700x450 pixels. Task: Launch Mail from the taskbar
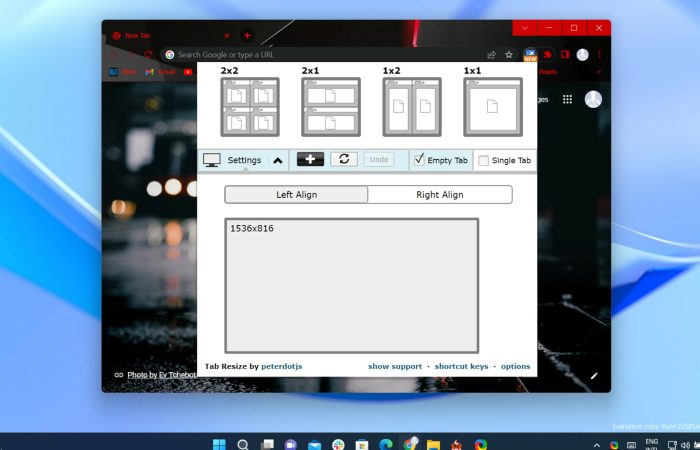(x=314, y=445)
